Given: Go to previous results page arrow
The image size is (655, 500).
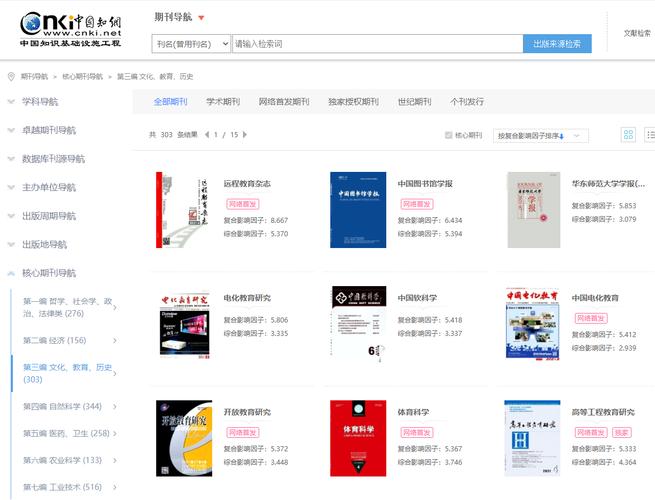Looking at the screenshot, I should coord(207,135).
